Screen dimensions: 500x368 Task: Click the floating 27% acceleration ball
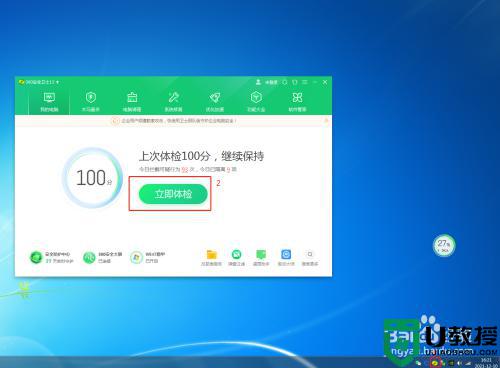[x=444, y=246]
